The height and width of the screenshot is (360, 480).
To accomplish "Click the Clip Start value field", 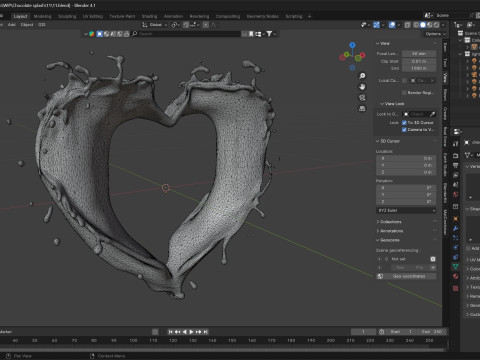I will pos(419,61).
